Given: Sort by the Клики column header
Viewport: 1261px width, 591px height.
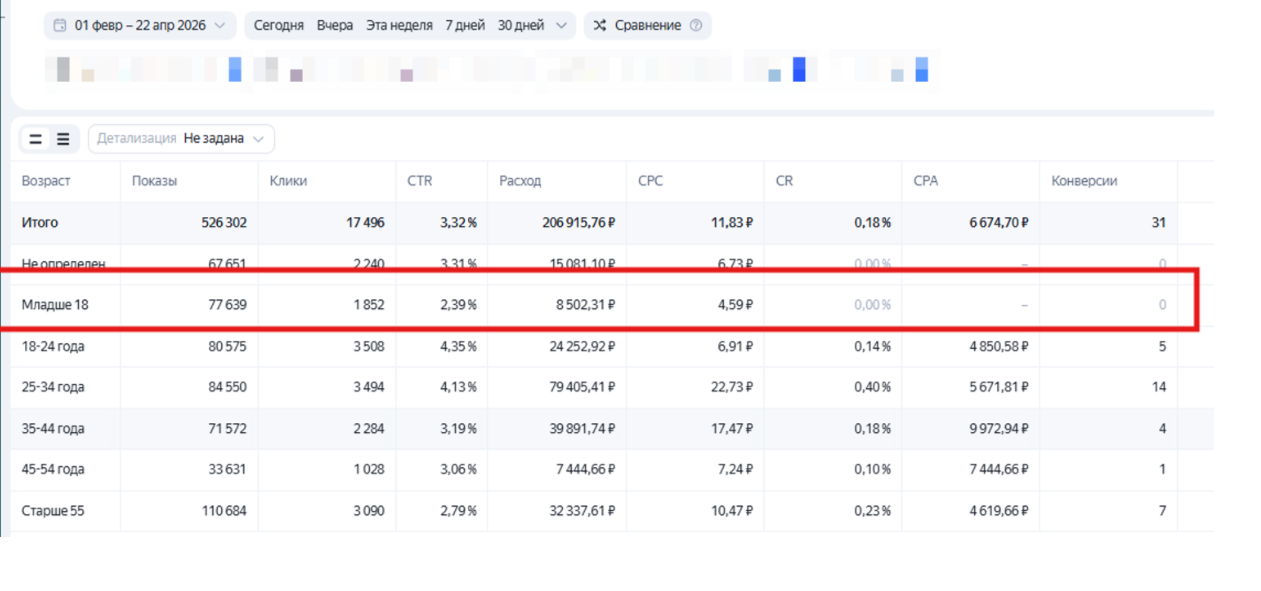Looking at the screenshot, I should [x=288, y=181].
